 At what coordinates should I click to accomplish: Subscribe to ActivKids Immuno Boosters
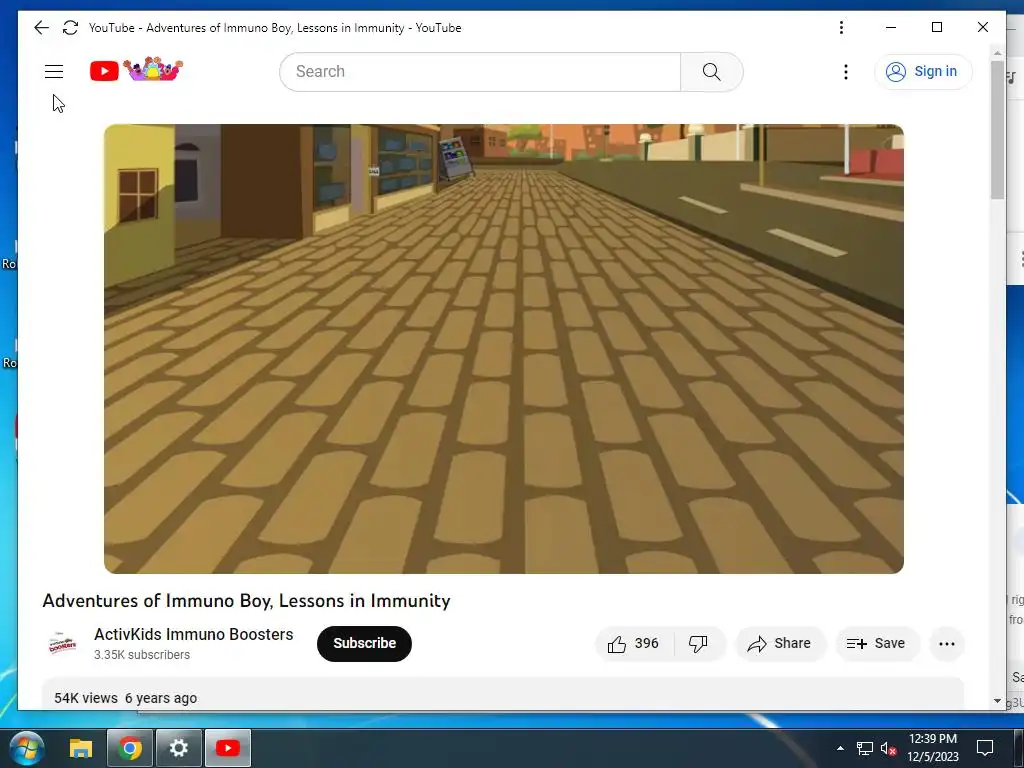364,643
